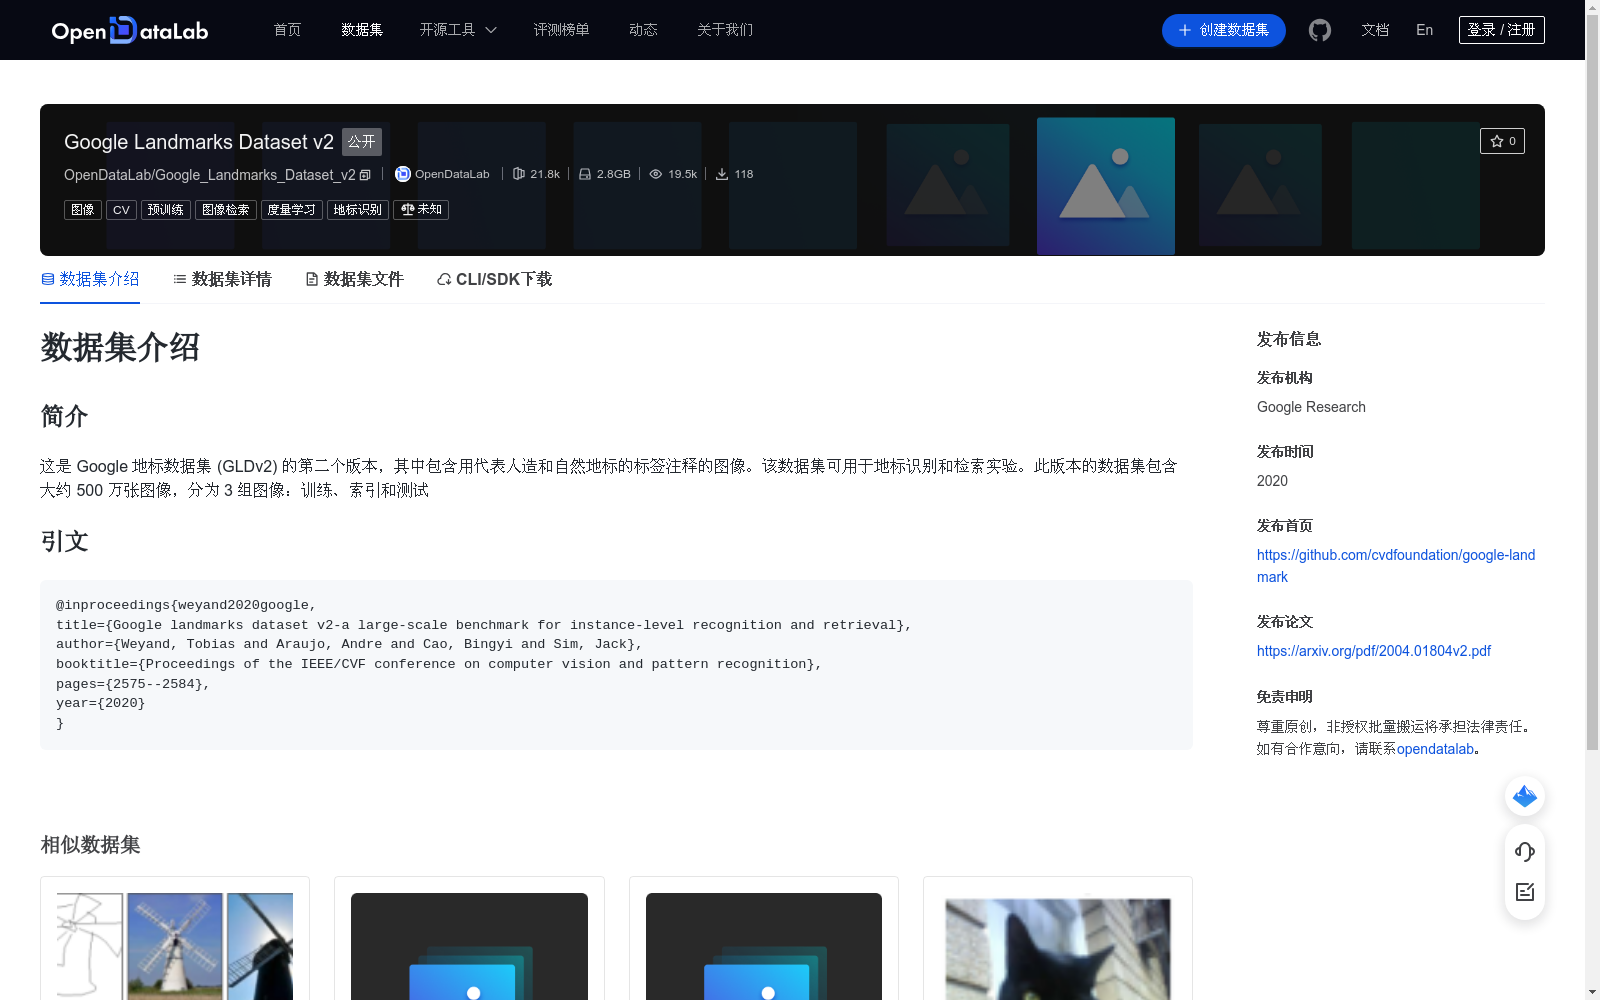Open the github.com/cvdfoundation homepage link
Screen dimensions: 1600x1000
1396,566
